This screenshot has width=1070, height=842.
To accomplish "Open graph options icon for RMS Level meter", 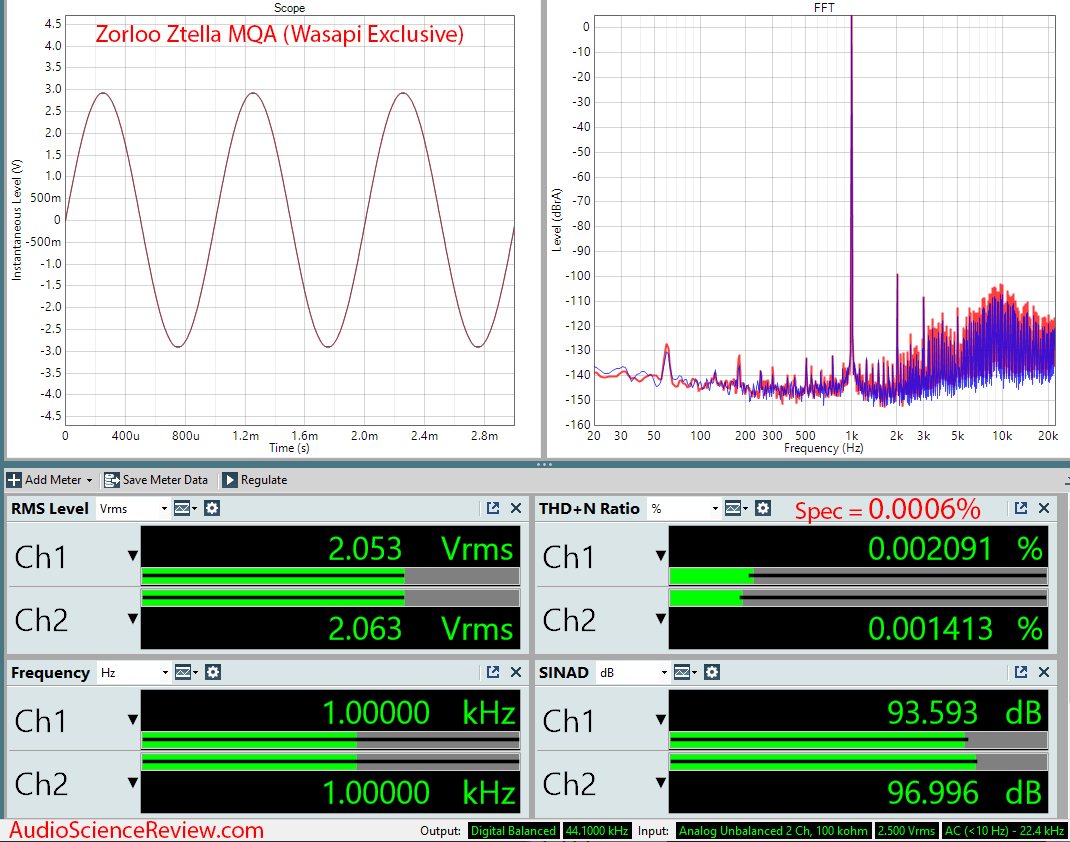I will pos(185,508).
